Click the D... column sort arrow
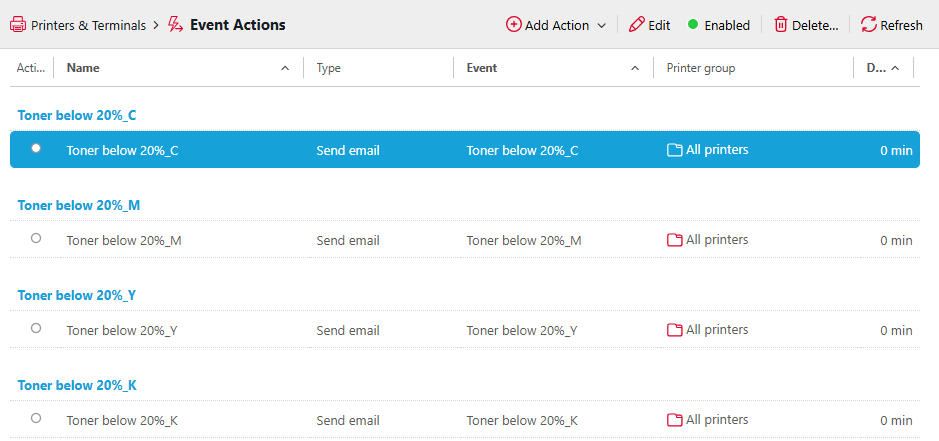The width and height of the screenshot is (939, 441). [895, 68]
